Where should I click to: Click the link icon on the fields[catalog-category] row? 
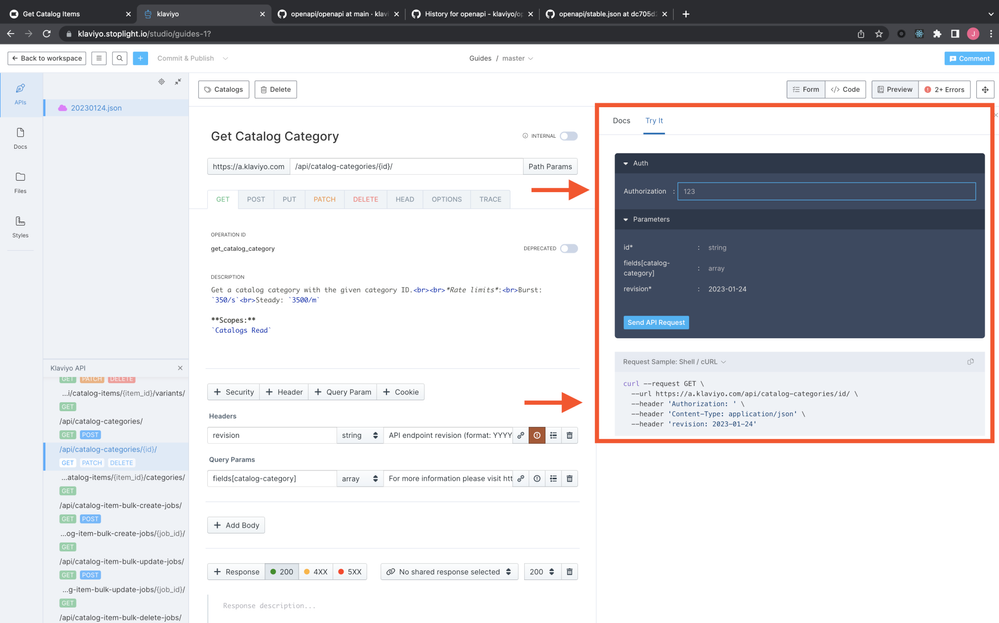tap(521, 479)
